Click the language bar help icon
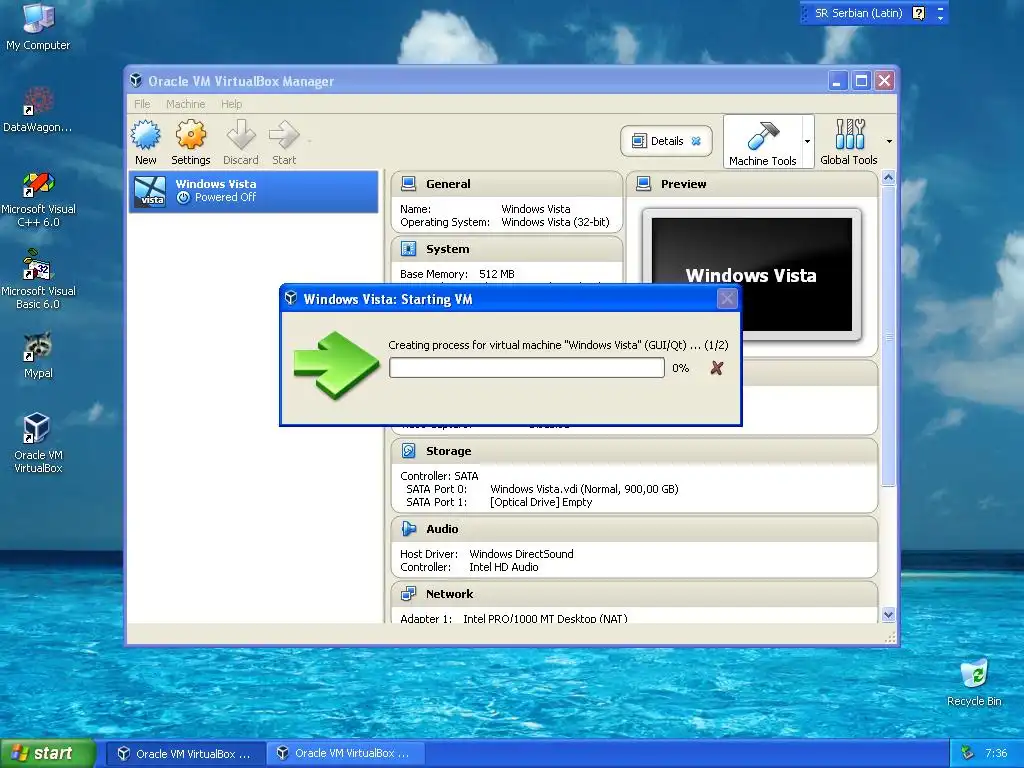1024x768 pixels. pos(918,13)
